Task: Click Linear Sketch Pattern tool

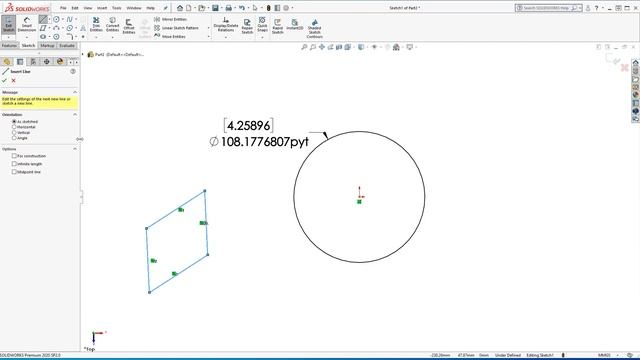Action: [176, 28]
